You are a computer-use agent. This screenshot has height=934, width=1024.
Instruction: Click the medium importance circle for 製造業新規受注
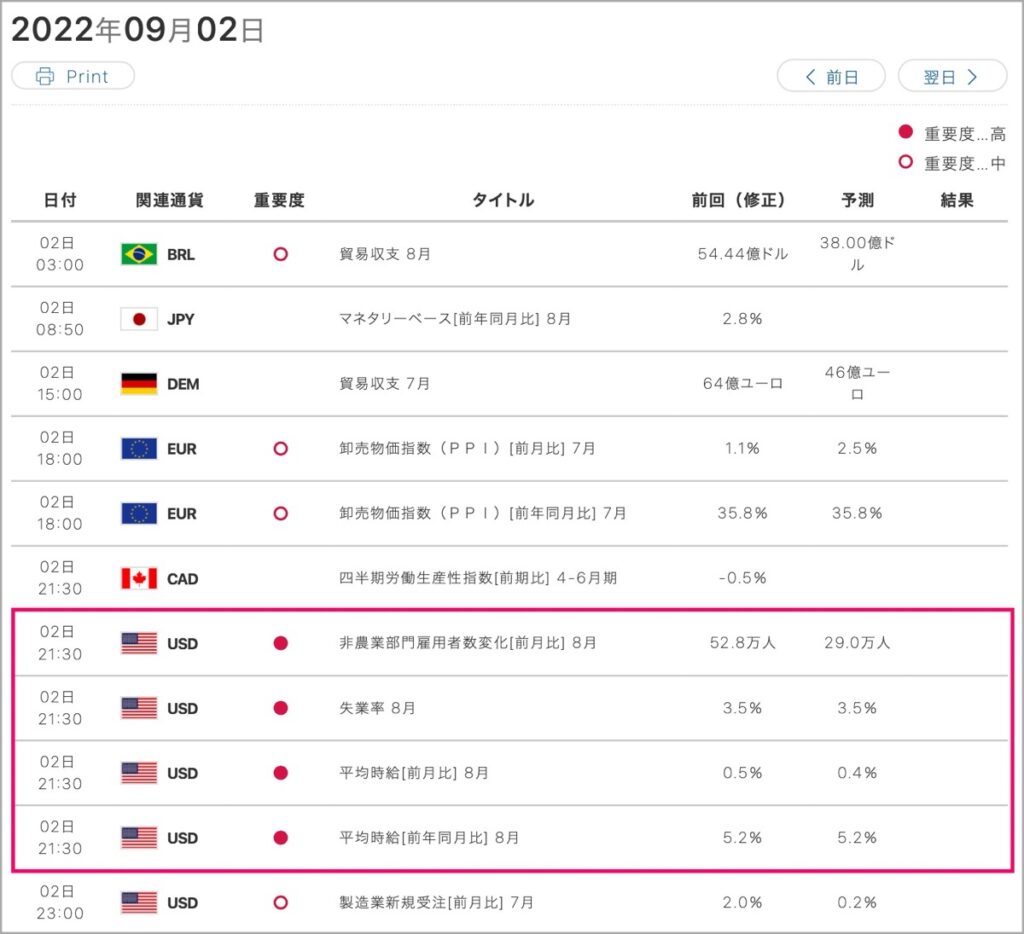pos(281,903)
